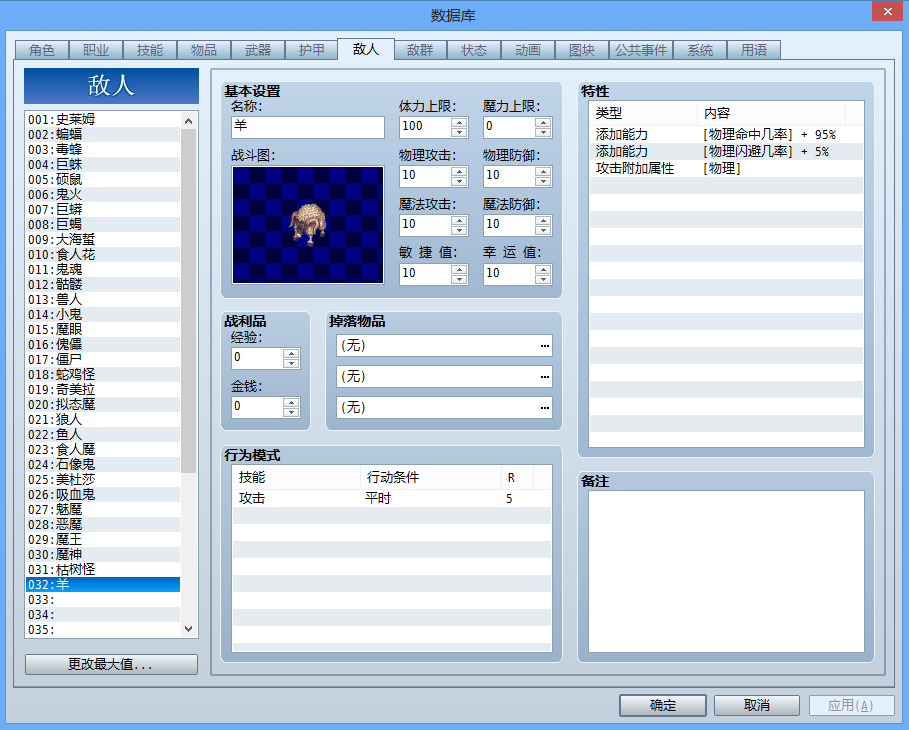Select 攻击 row in 行为模式 list
This screenshot has width=909, height=730.
tap(391, 499)
